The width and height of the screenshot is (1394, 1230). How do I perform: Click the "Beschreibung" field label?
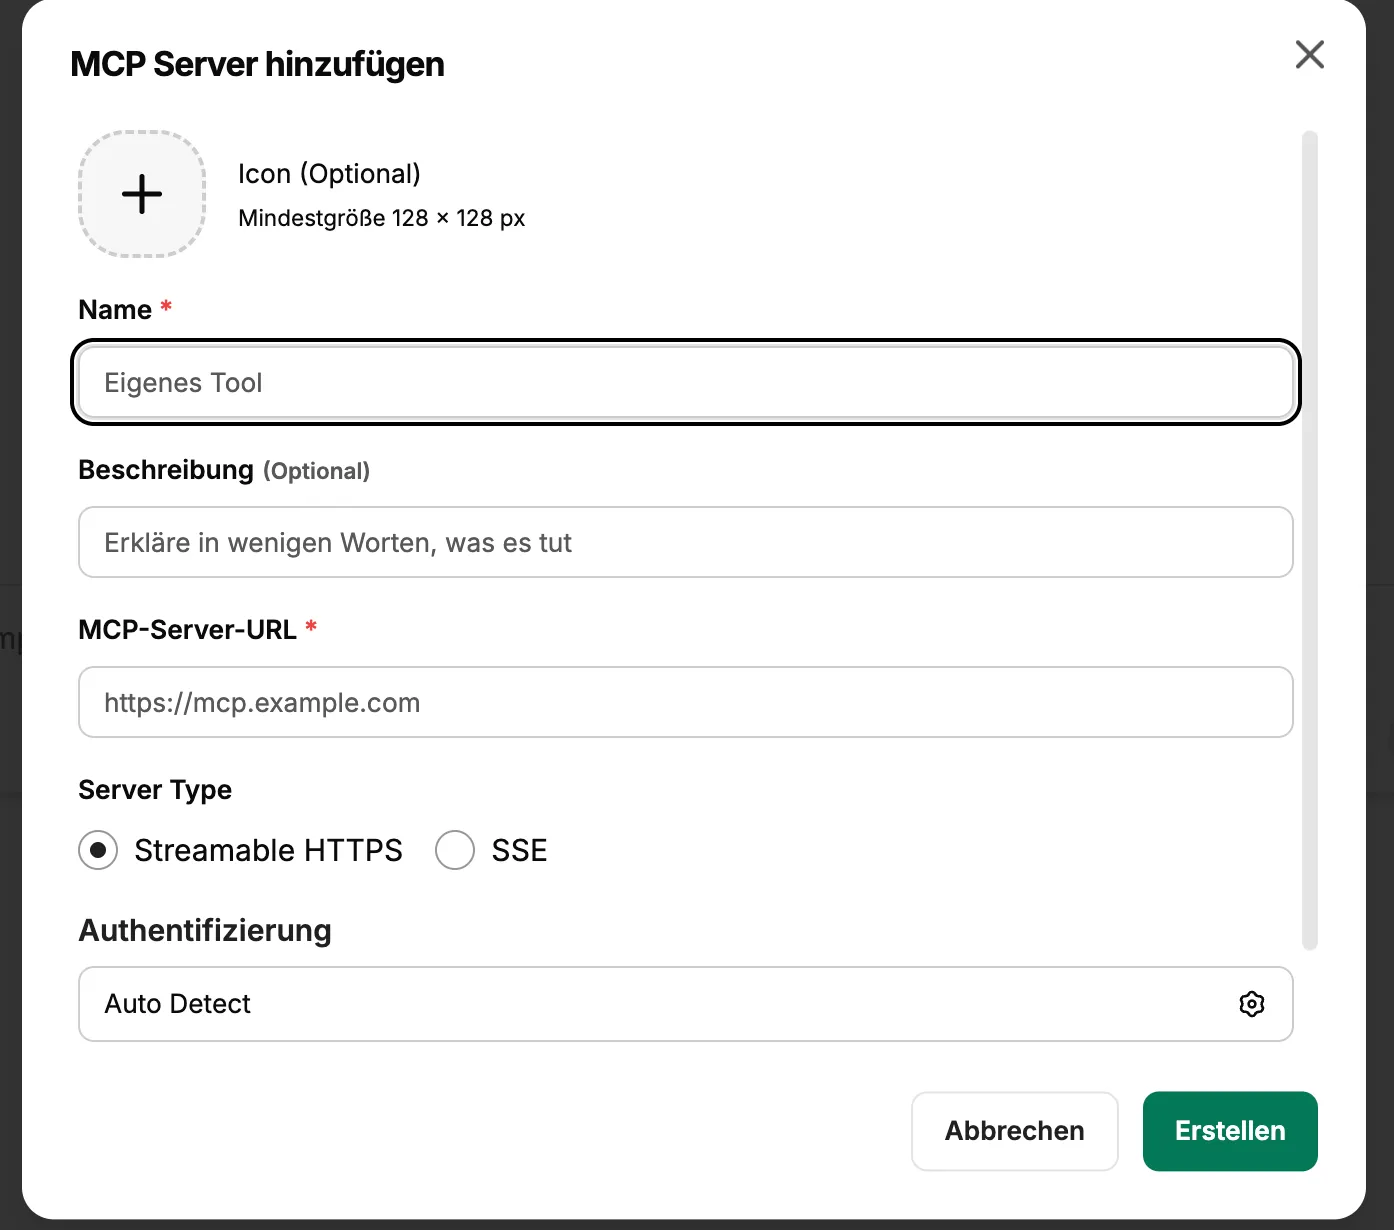pos(166,470)
